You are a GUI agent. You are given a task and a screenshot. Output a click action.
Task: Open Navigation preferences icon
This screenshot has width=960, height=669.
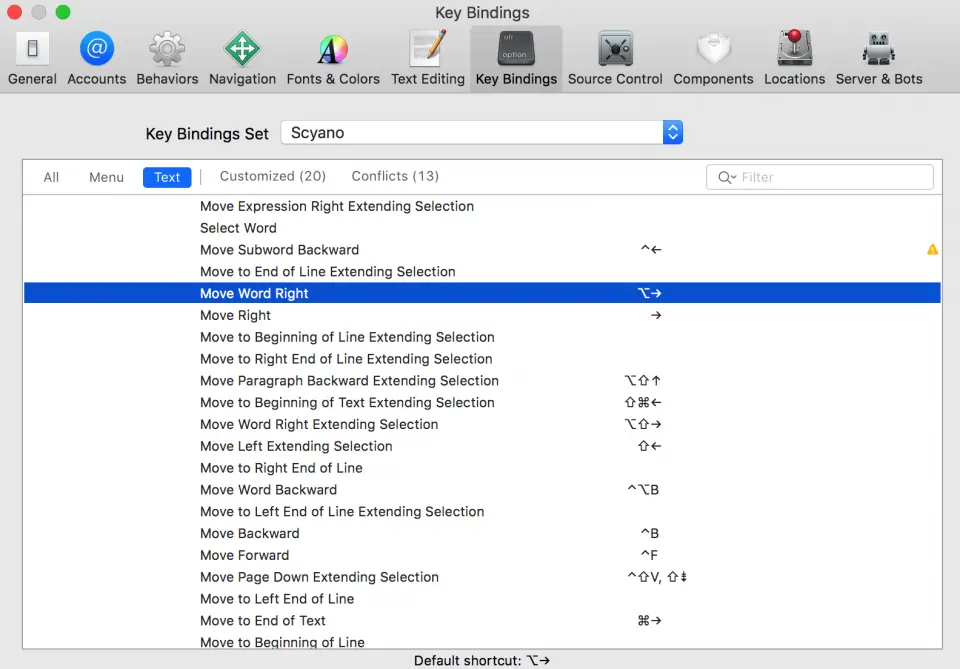(x=242, y=48)
